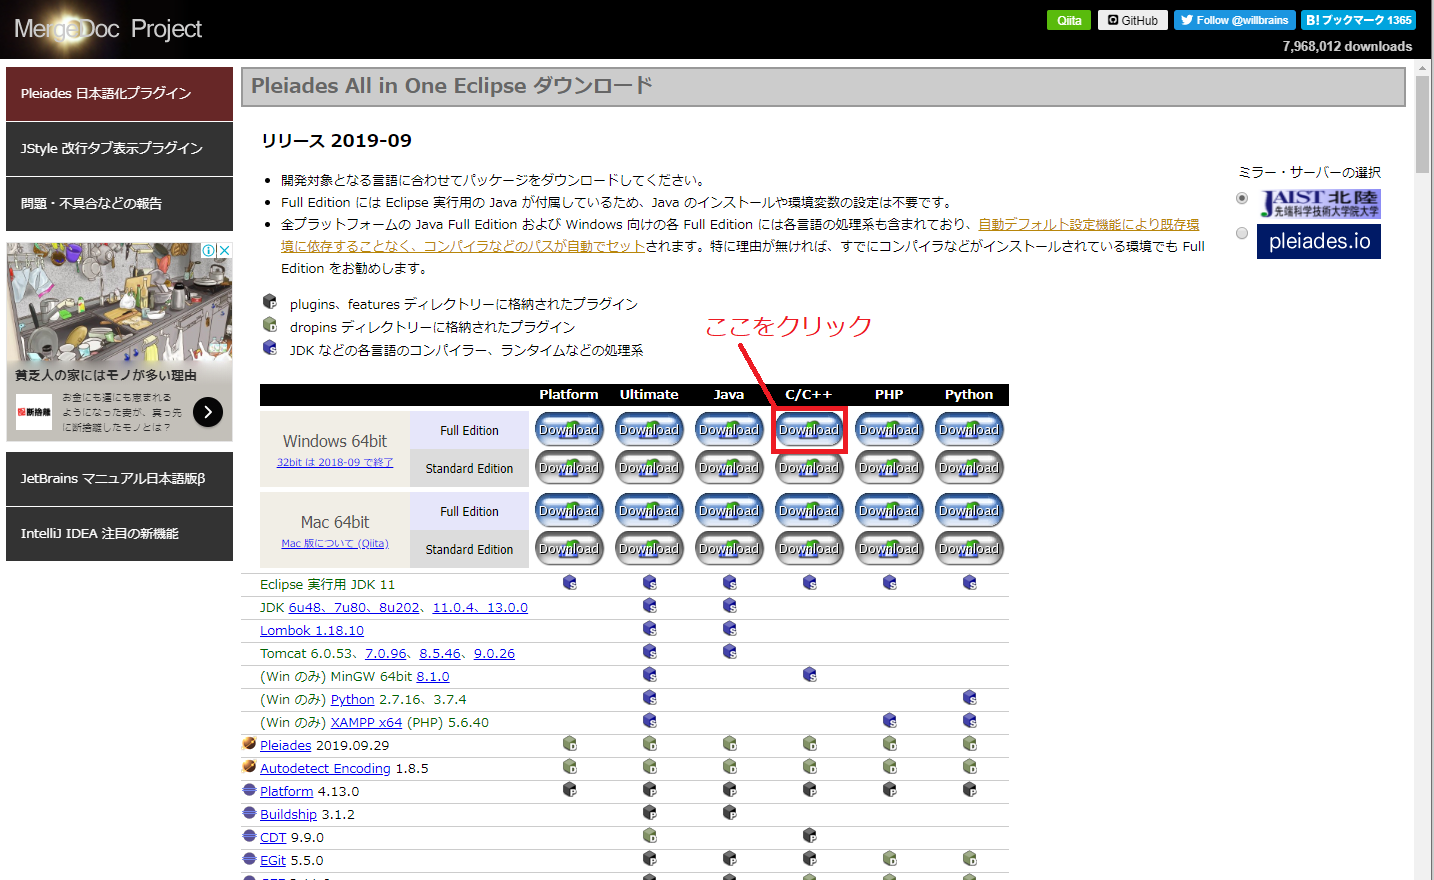Download Windows 64bit Full Edition for Ultimate

pyautogui.click(x=649, y=430)
